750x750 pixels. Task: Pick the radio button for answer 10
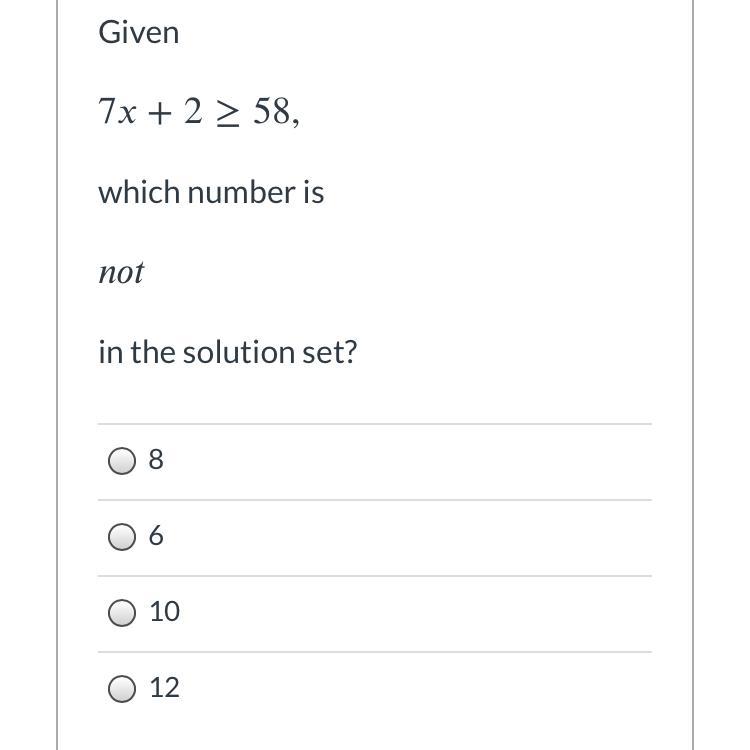tap(122, 613)
